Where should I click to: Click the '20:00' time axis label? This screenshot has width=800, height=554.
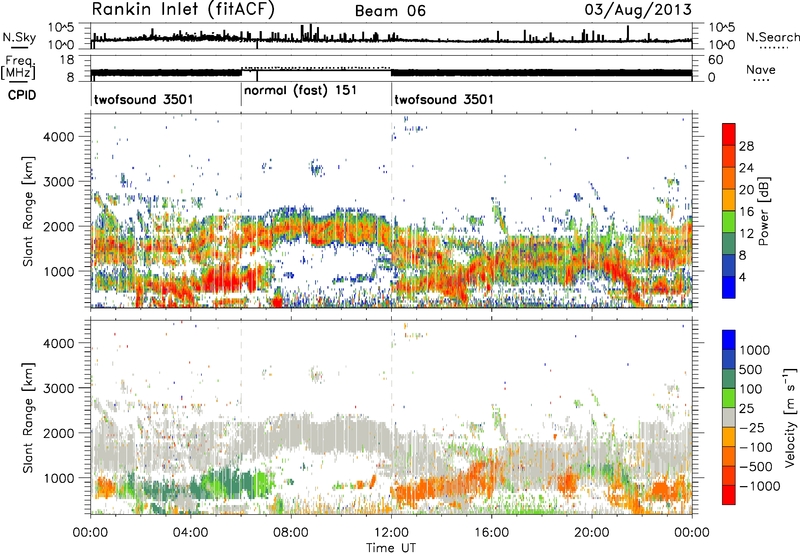pos(592,533)
